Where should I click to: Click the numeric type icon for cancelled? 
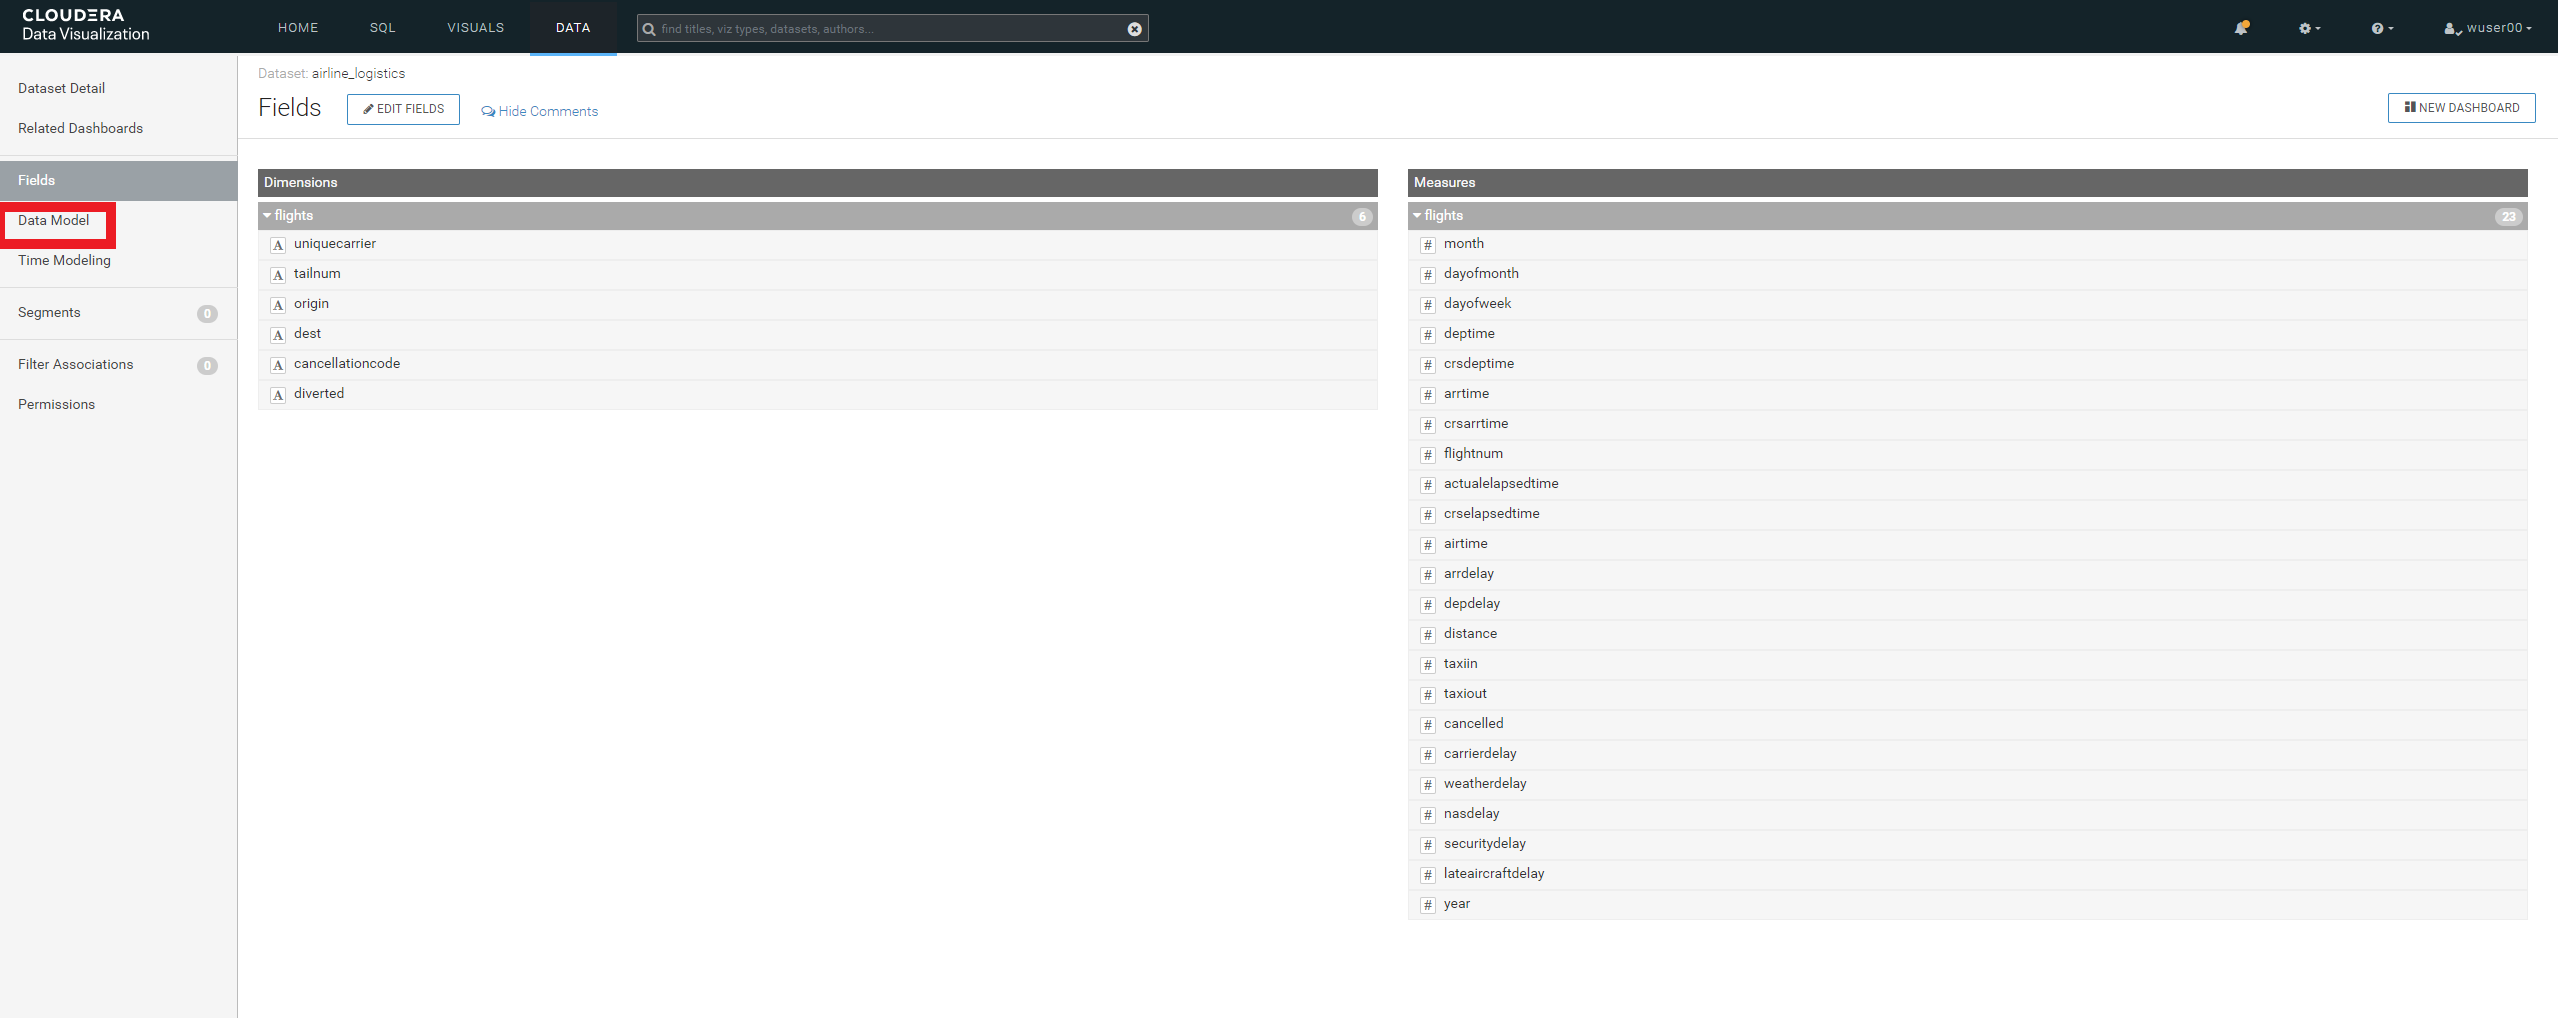point(1428,725)
